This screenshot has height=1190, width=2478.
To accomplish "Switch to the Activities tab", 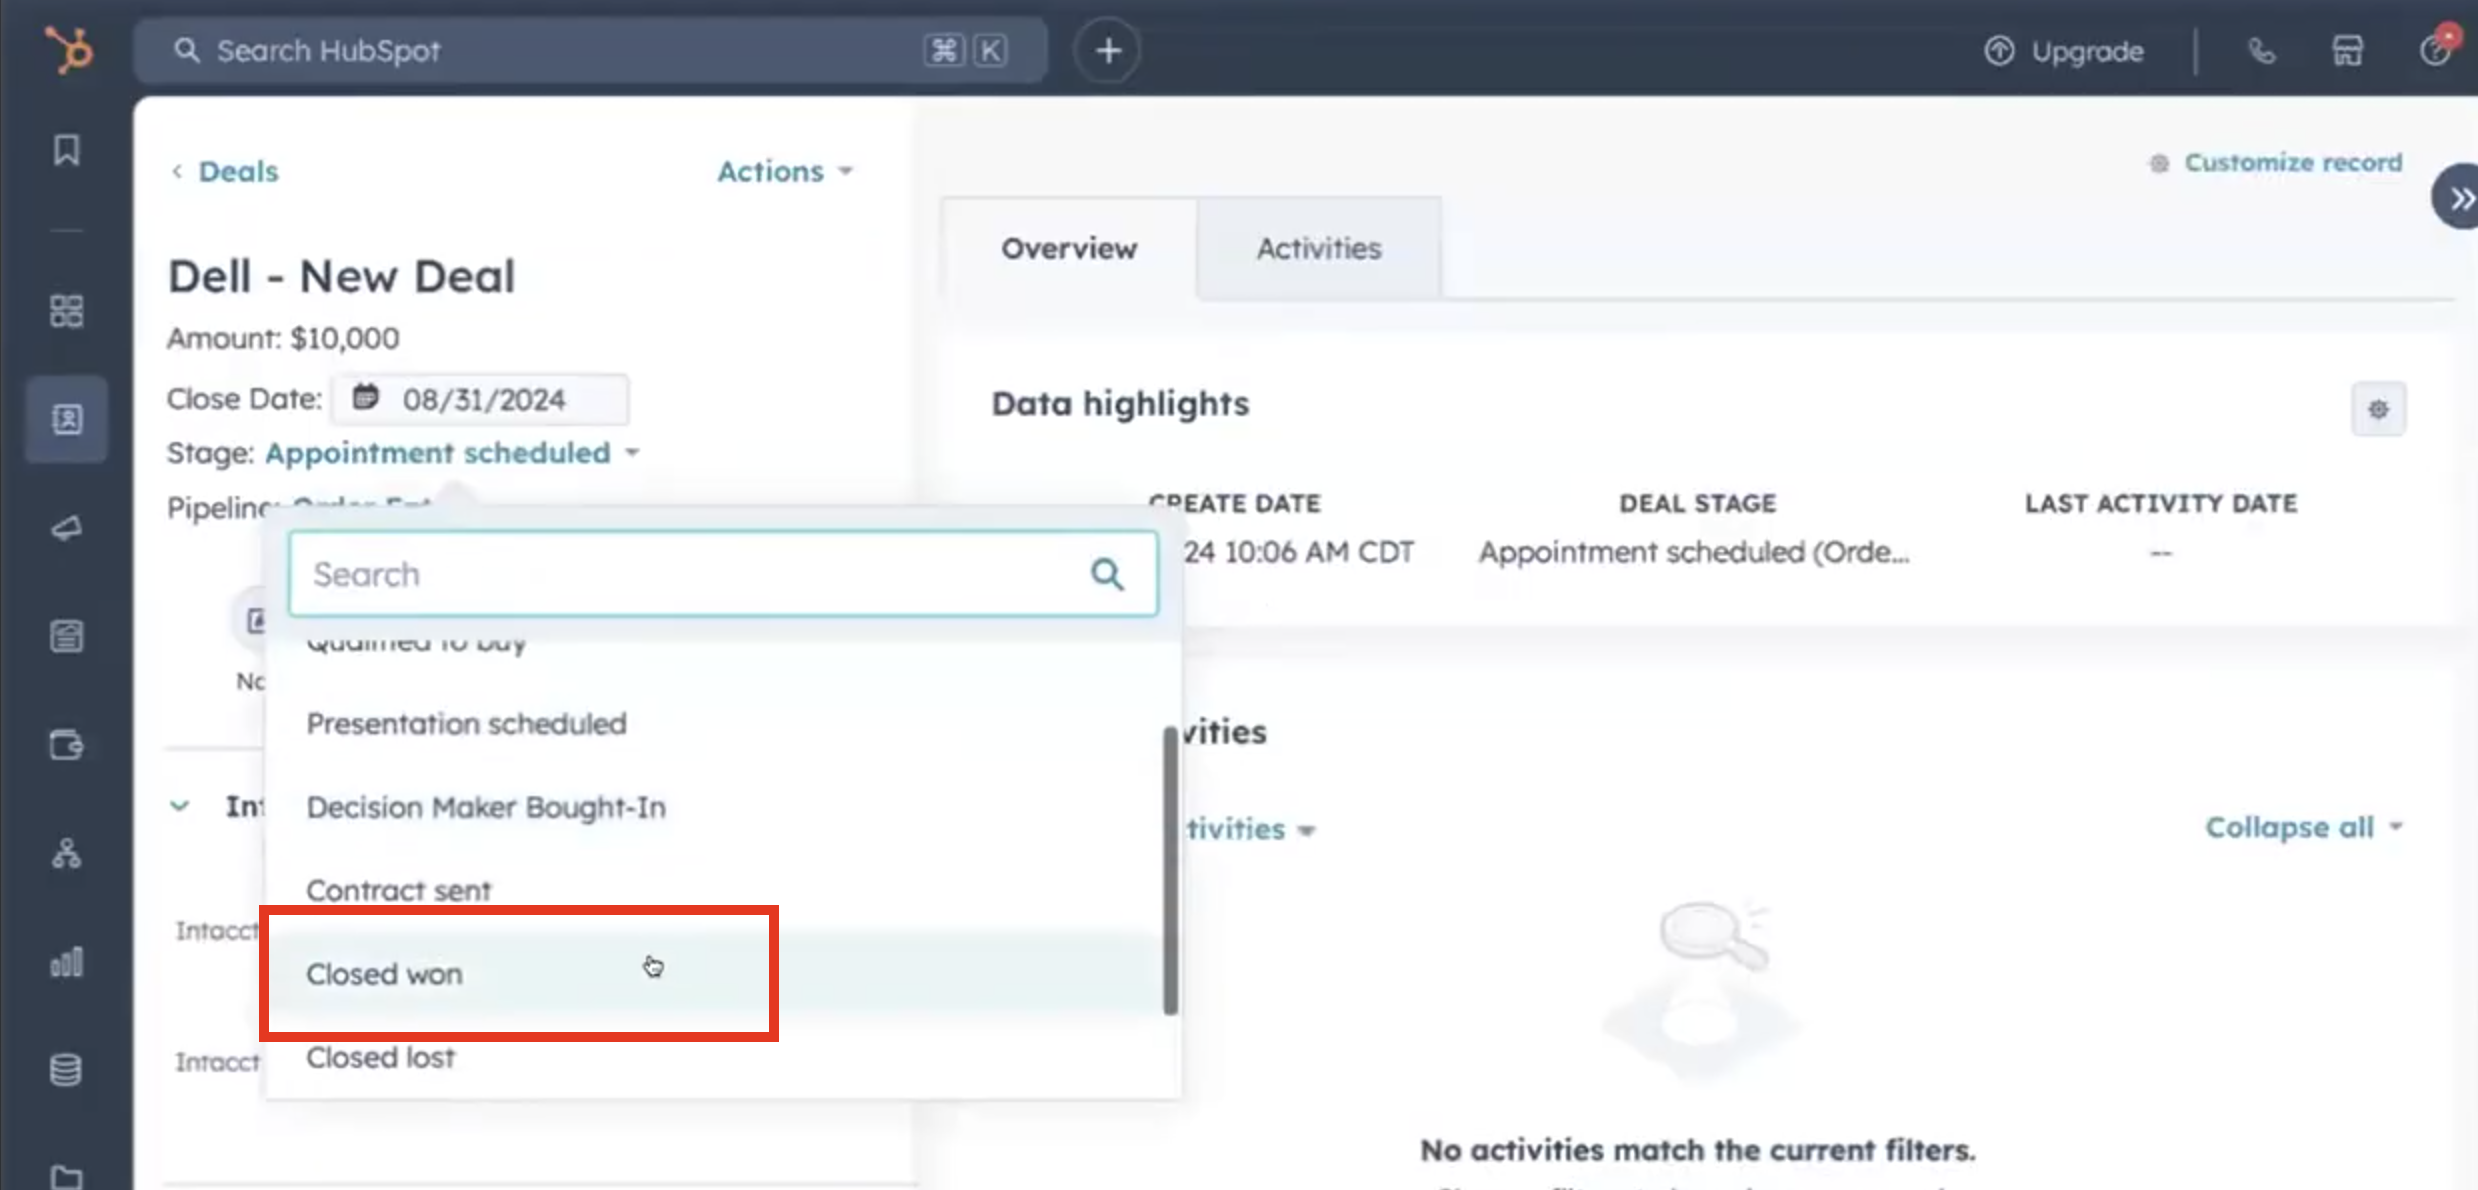I will point(1319,248).
